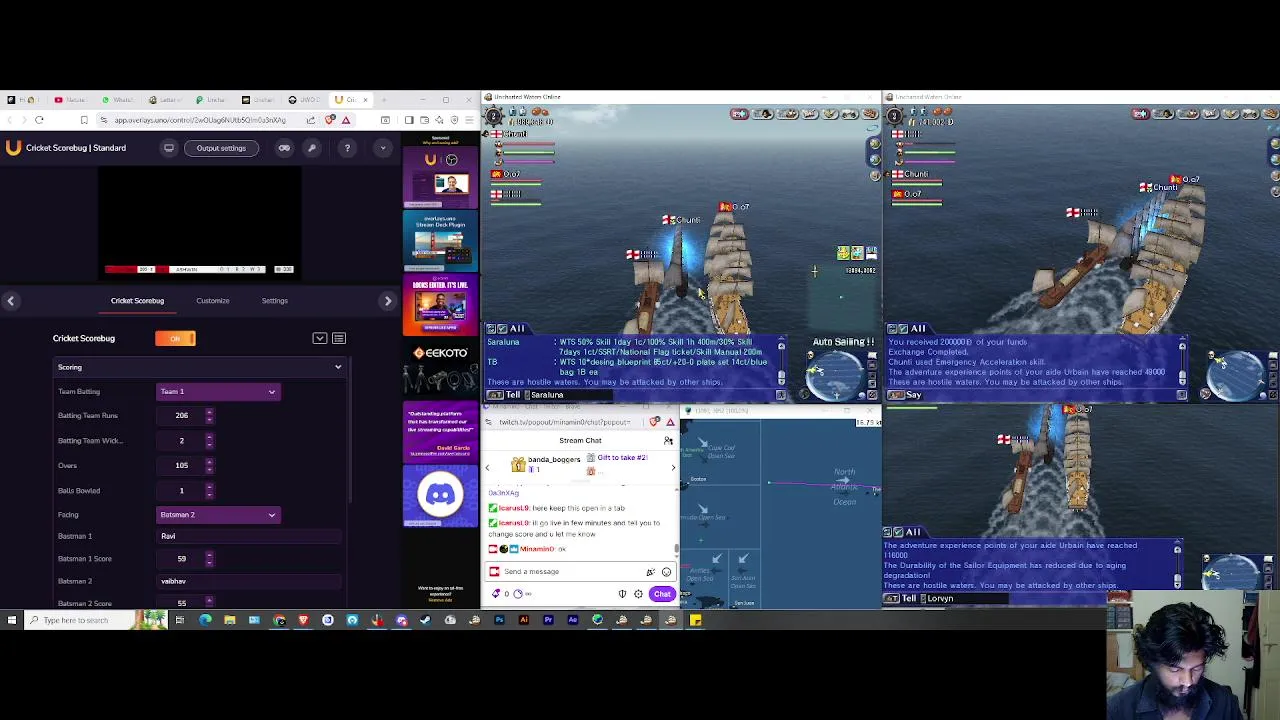This screenshot has height=720, width=1280.
Task: Open the Stream Deck Plugin ad banner
Action: pos(440,241)
